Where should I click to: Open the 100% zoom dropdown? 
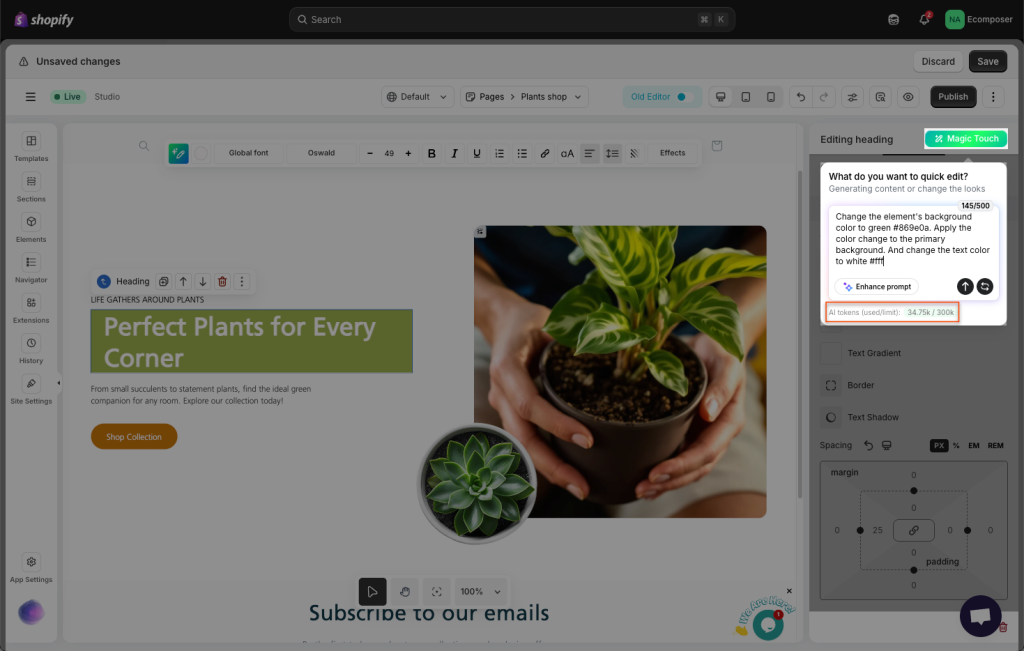click(x=480, y=592)
